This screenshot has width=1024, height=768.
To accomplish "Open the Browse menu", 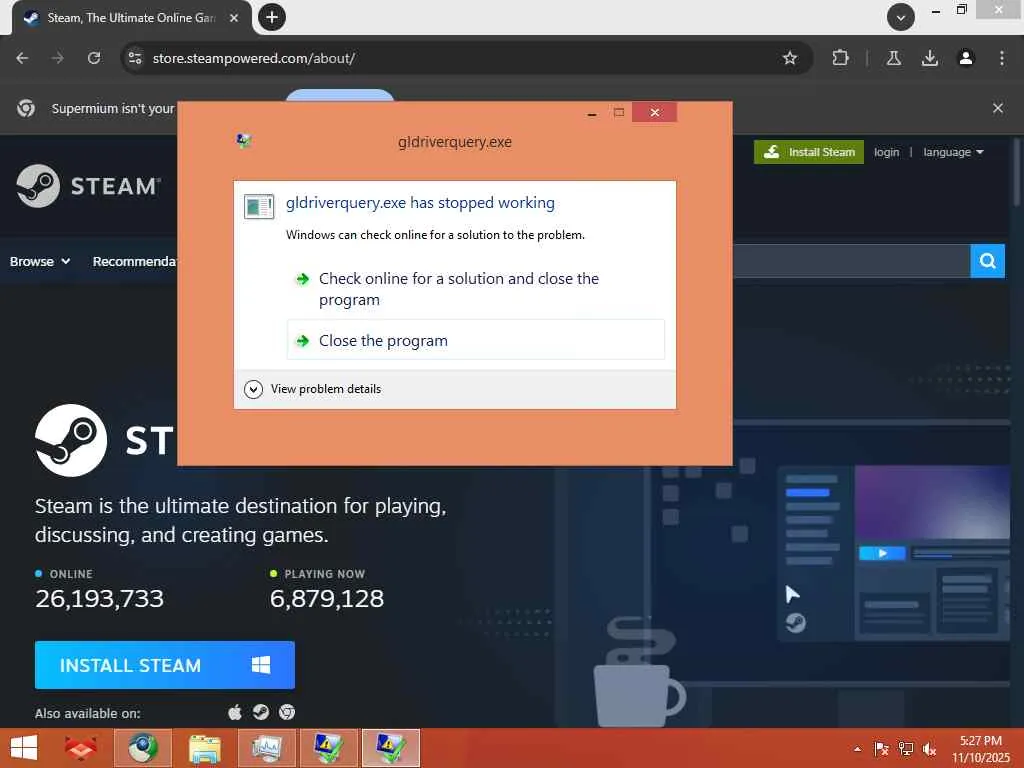I will pos(40,261).
